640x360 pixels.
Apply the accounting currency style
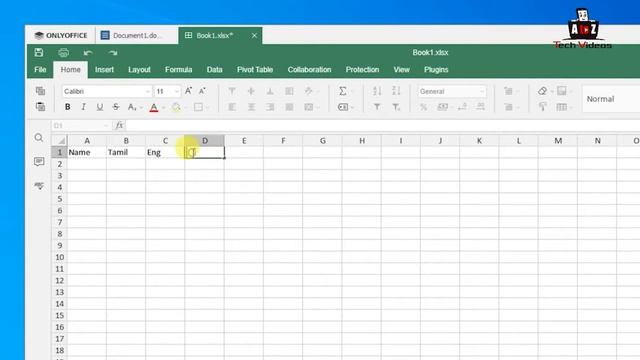[x=442, y=107]
